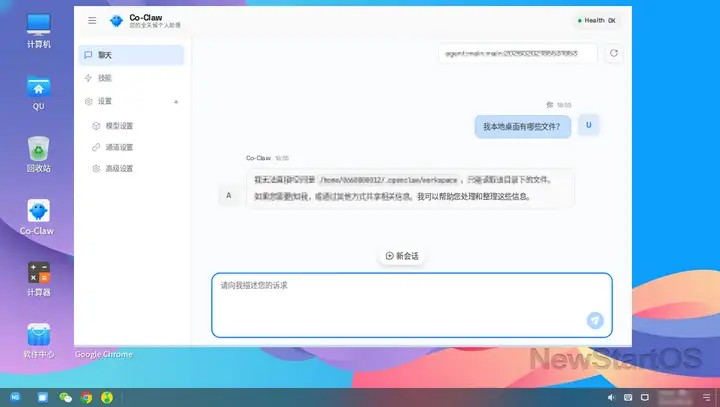Collapse the 设置 settings section arrow

click(176, 101)
